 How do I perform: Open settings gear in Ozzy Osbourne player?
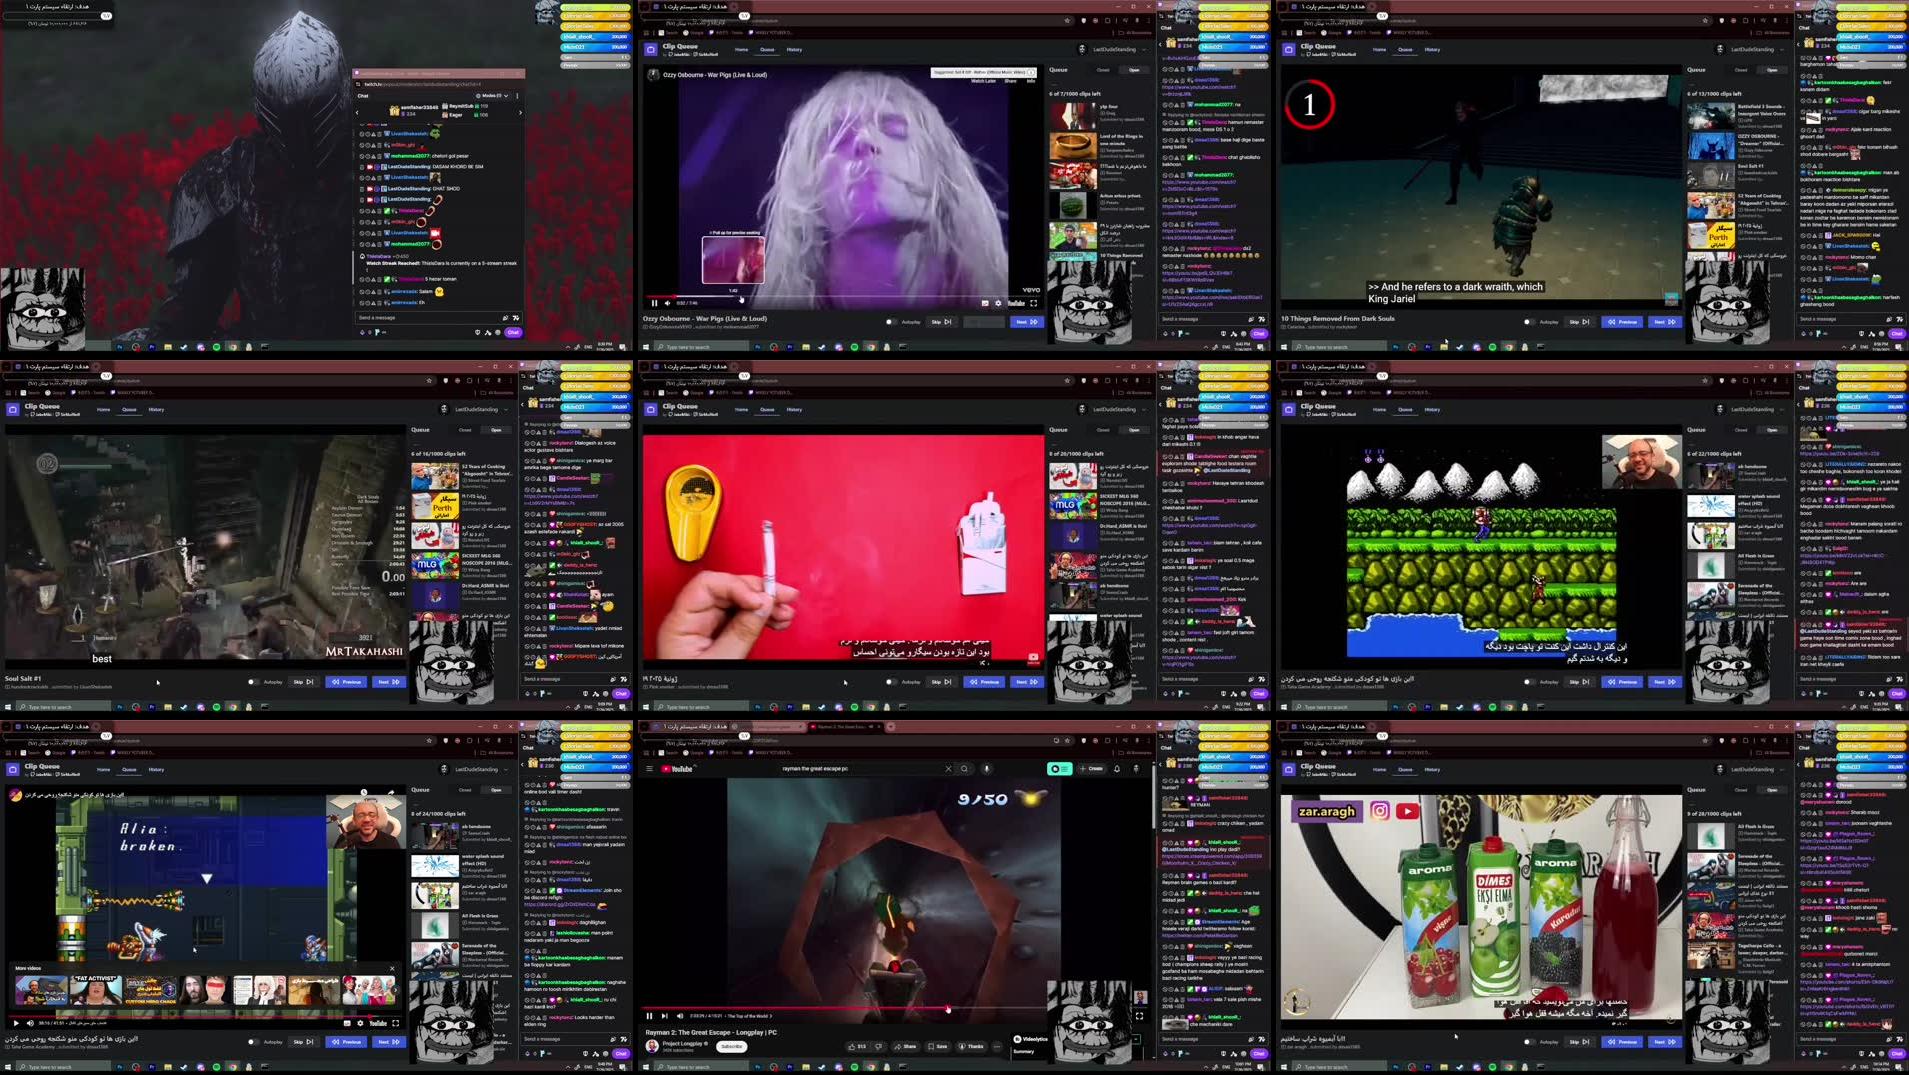pos(998,303)
